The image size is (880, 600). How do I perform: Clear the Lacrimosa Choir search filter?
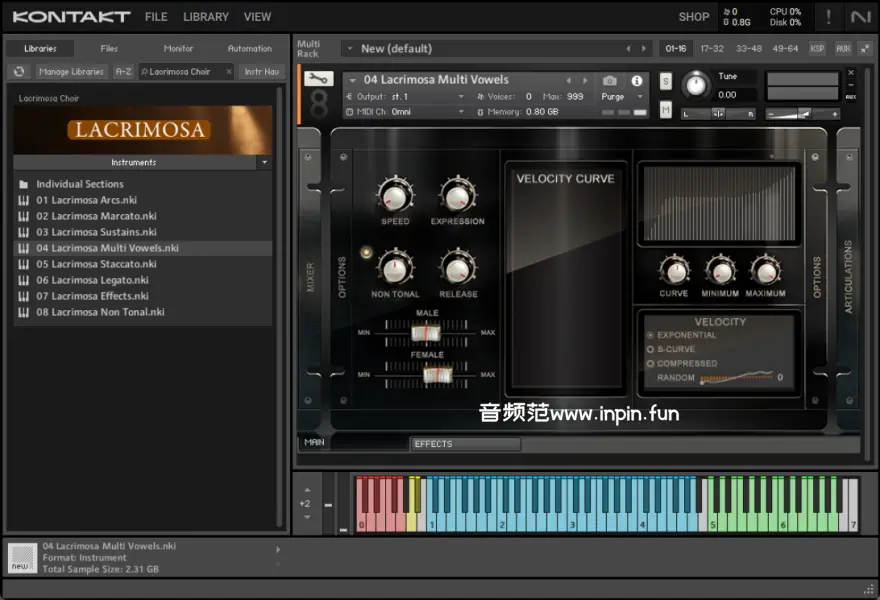[228, 72]
